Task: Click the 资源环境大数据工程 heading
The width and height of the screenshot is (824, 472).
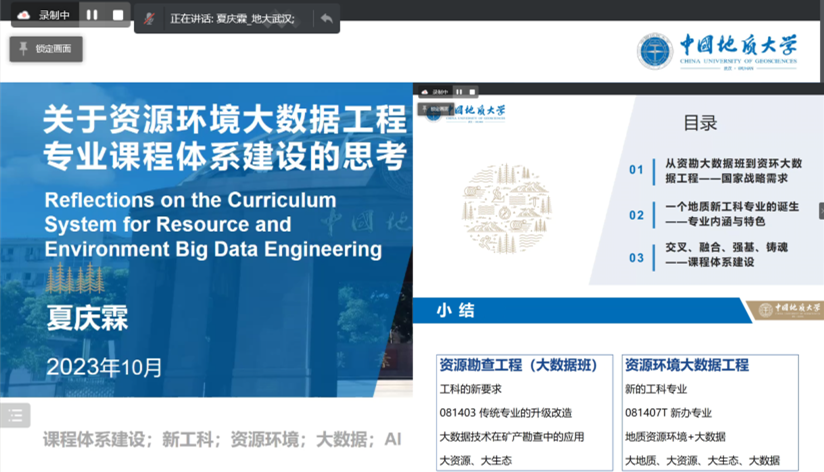Action: (x=686, y=365)
